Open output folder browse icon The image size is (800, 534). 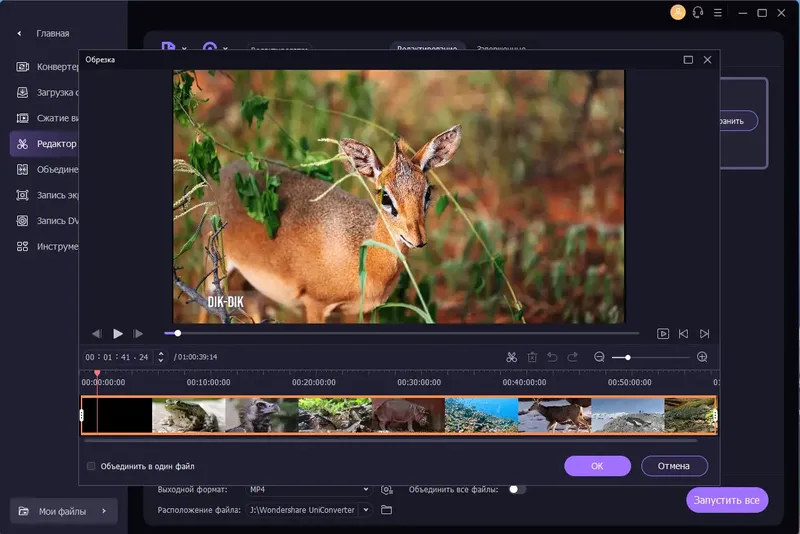(x=386, y=510)
